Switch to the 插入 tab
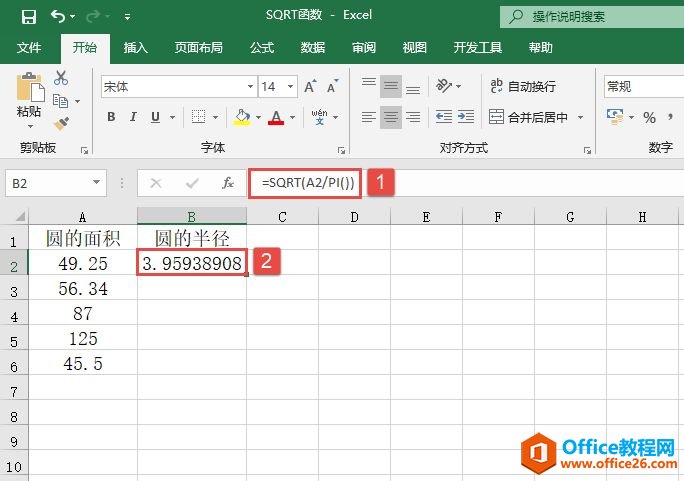 (x=135, y=48)
